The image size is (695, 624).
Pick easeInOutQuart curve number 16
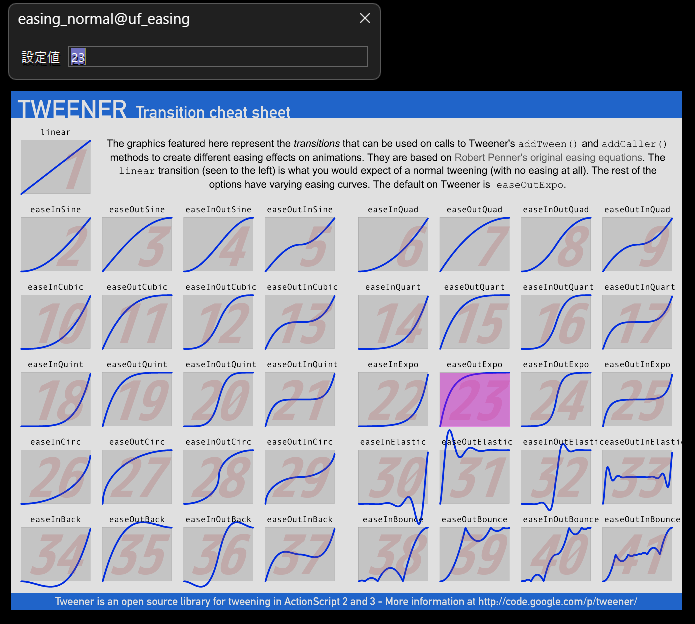tap(556, 322)
